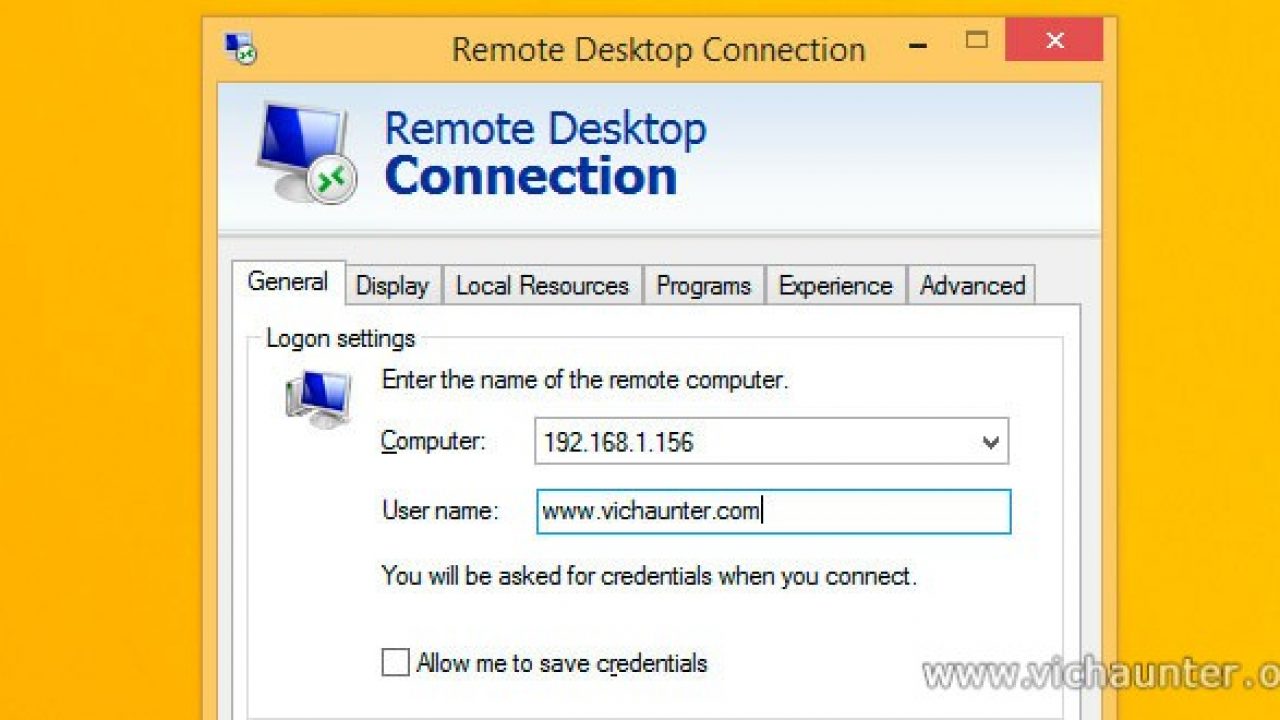Enable Allow me to save credentials

coord(396,662)
